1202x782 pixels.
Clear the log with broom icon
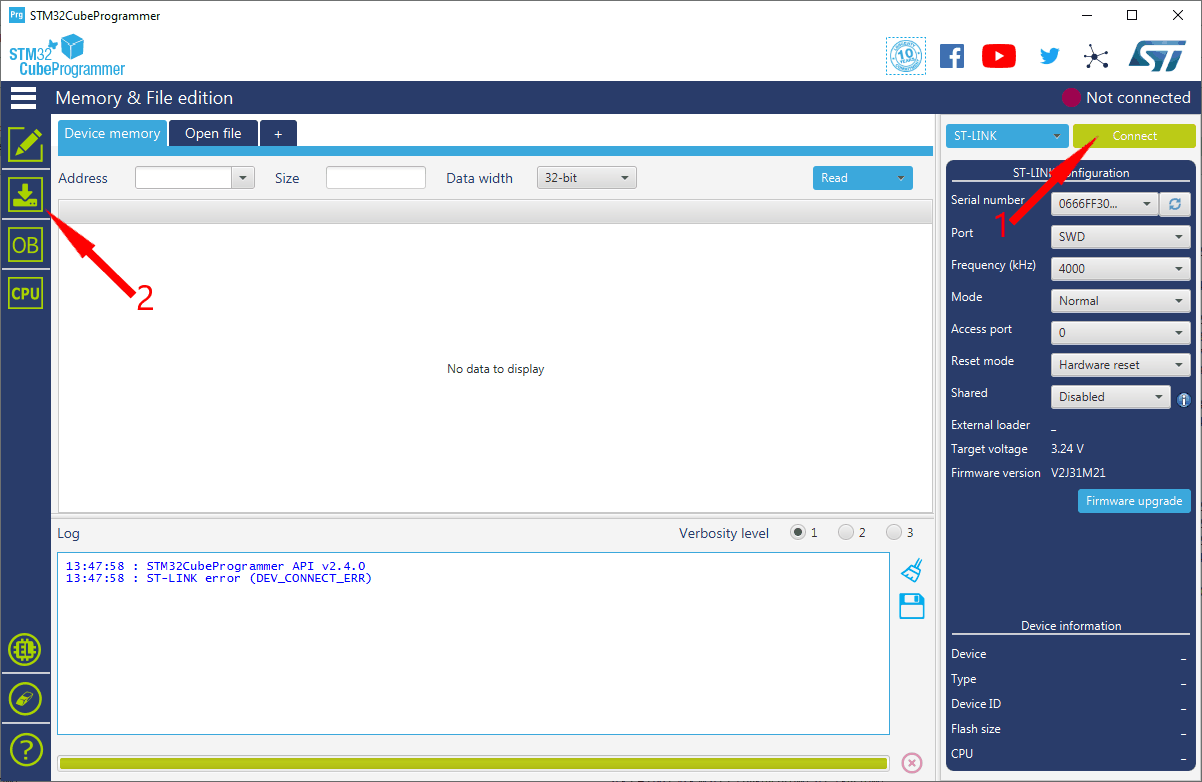911,571
